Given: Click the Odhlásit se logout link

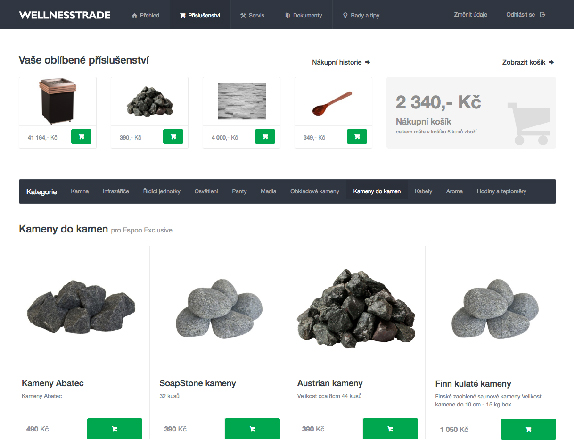Looking at the screenshot, I should point(526,15).
